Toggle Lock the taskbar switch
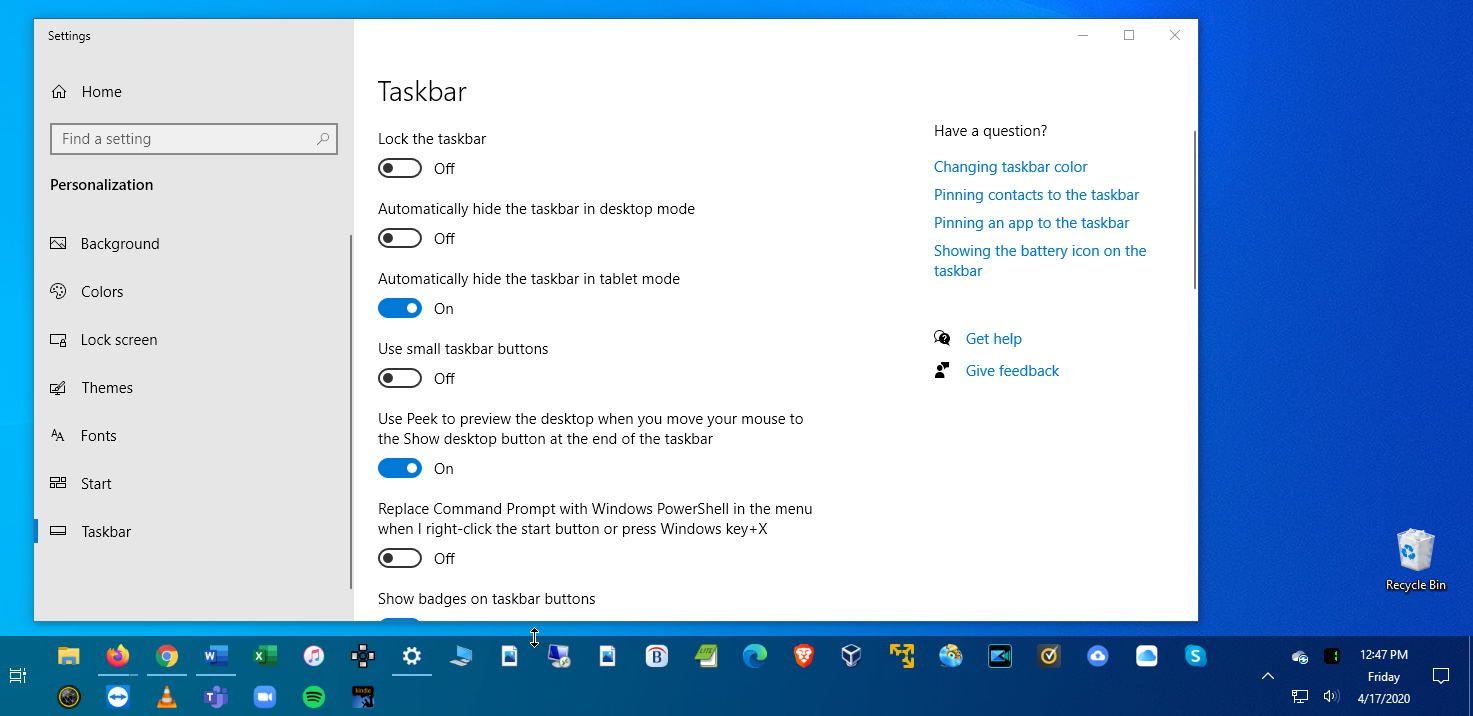This screenshot has width=1473, height=716. point(400,168)
